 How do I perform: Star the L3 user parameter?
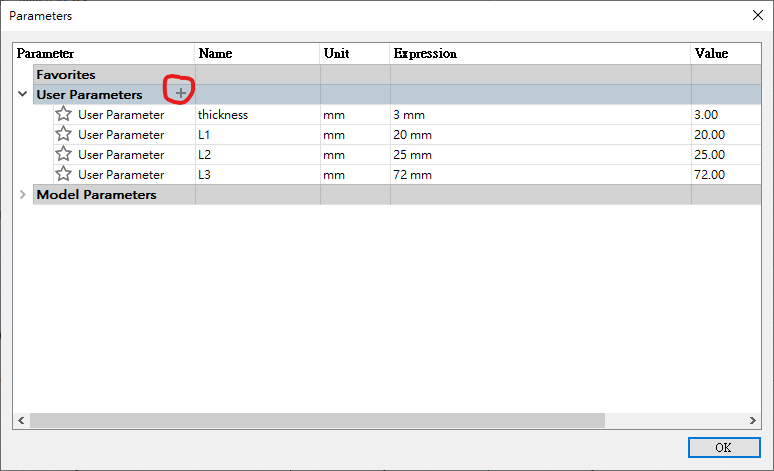pos(64,175)
